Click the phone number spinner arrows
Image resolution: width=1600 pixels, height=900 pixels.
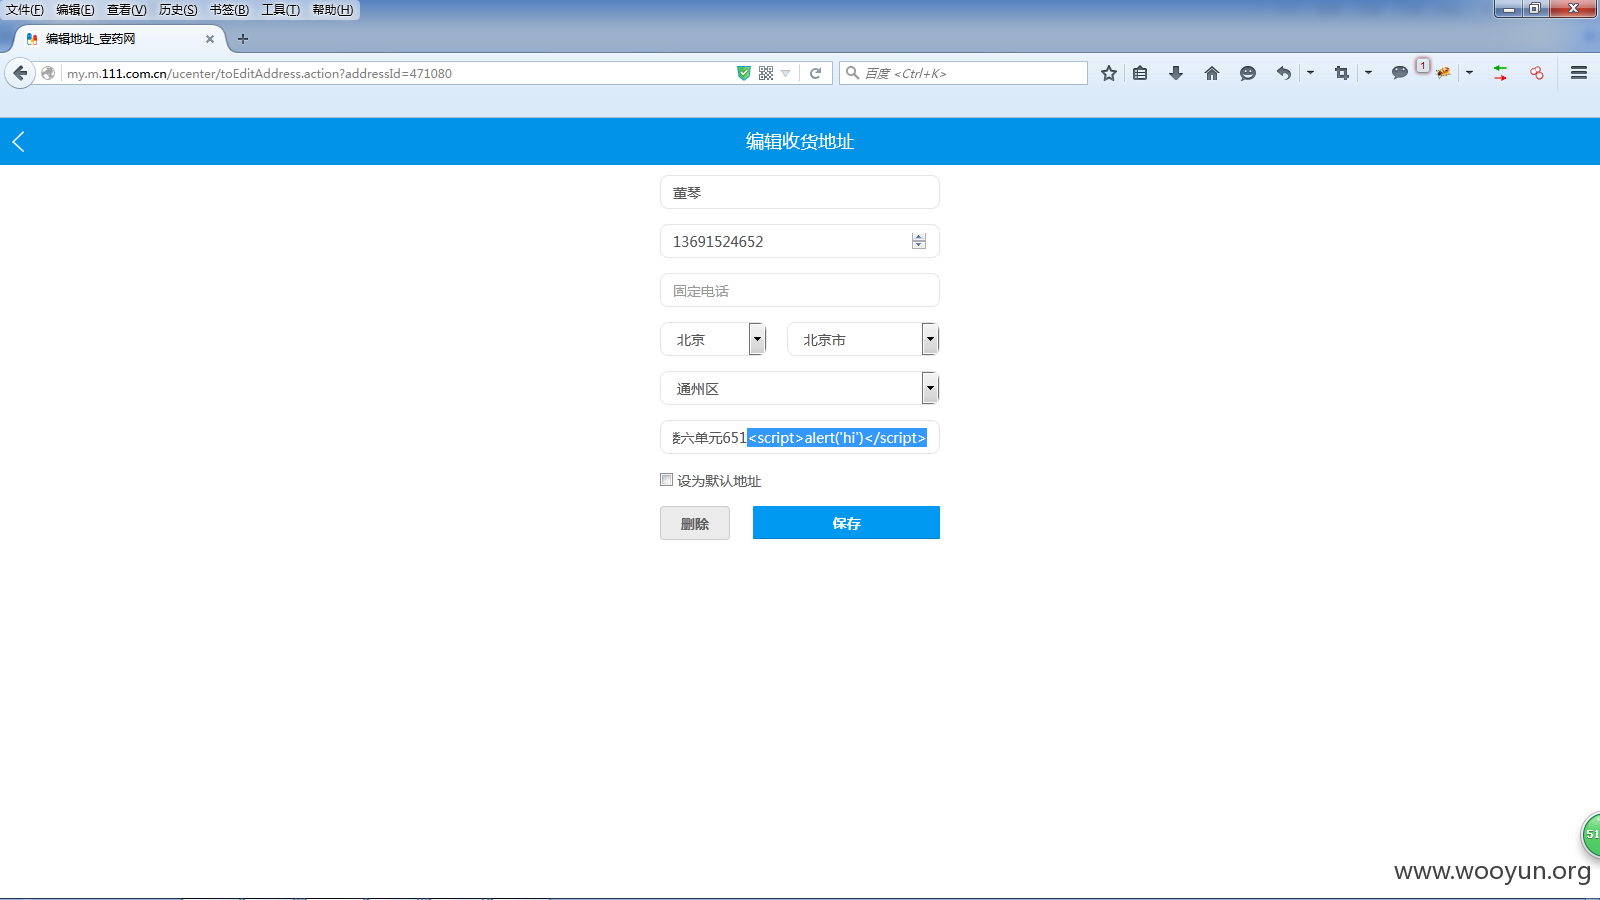point(919,241)
